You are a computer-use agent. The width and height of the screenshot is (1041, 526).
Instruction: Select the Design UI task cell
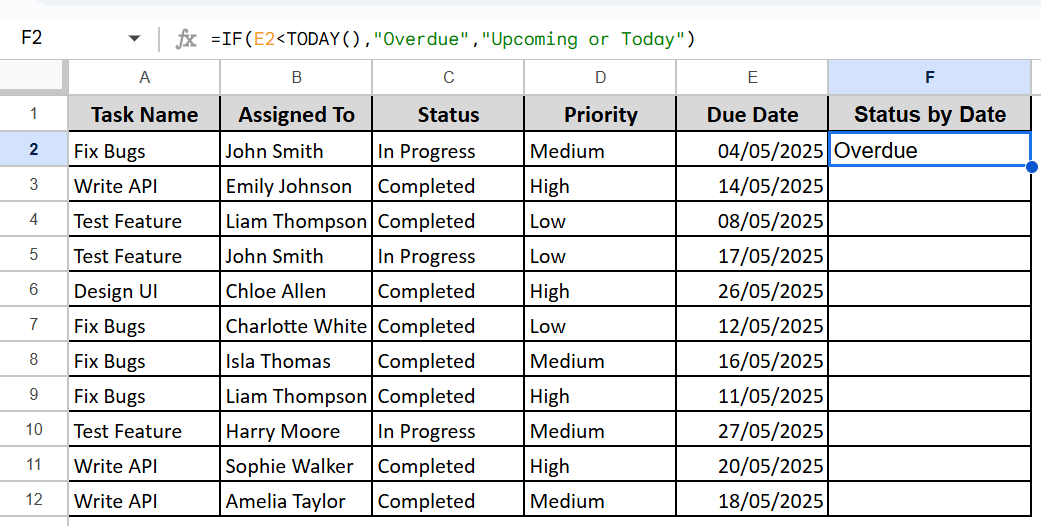click(x=144, y=290)
